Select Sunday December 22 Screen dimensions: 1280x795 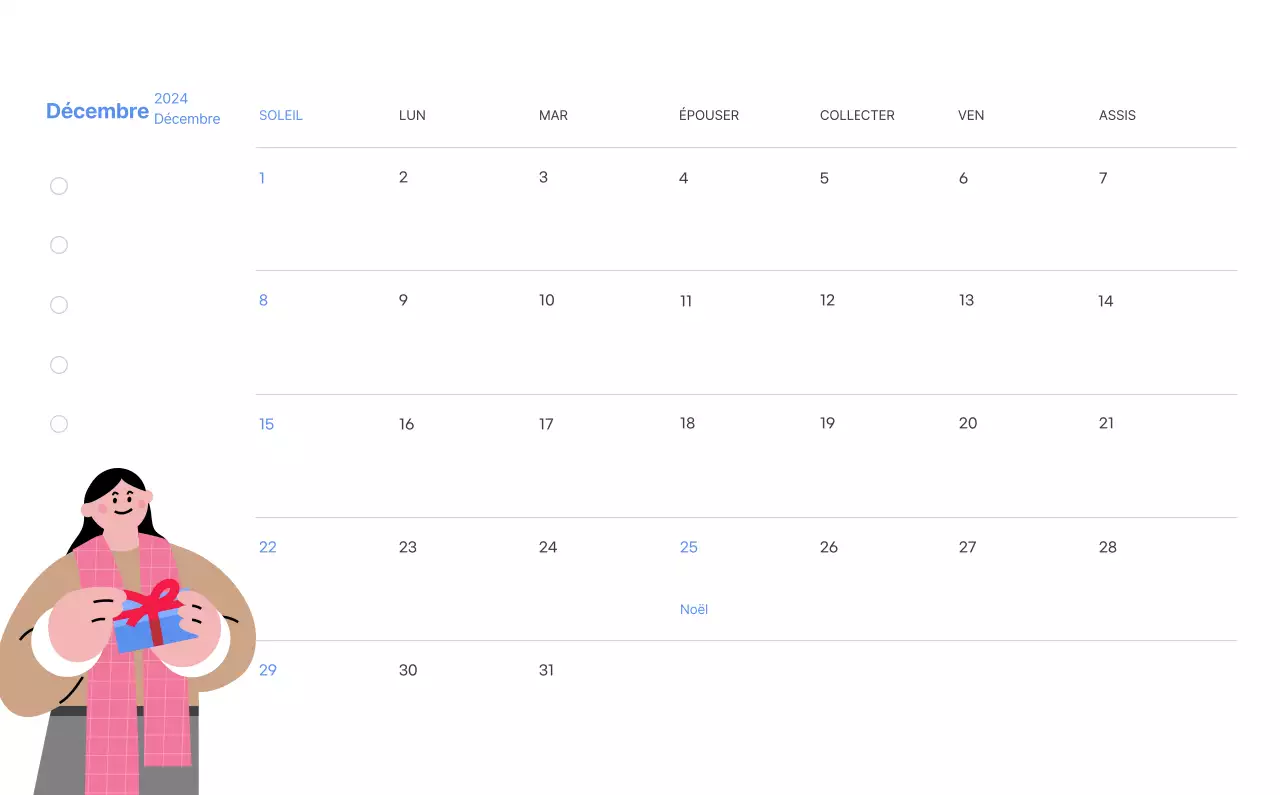268,547
